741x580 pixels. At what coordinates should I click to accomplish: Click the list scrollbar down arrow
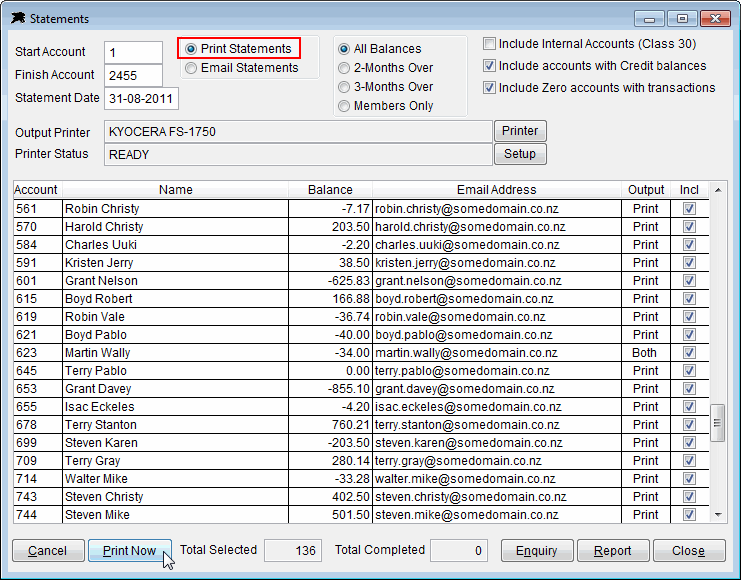pyautogui.click(x=718, y=515)
